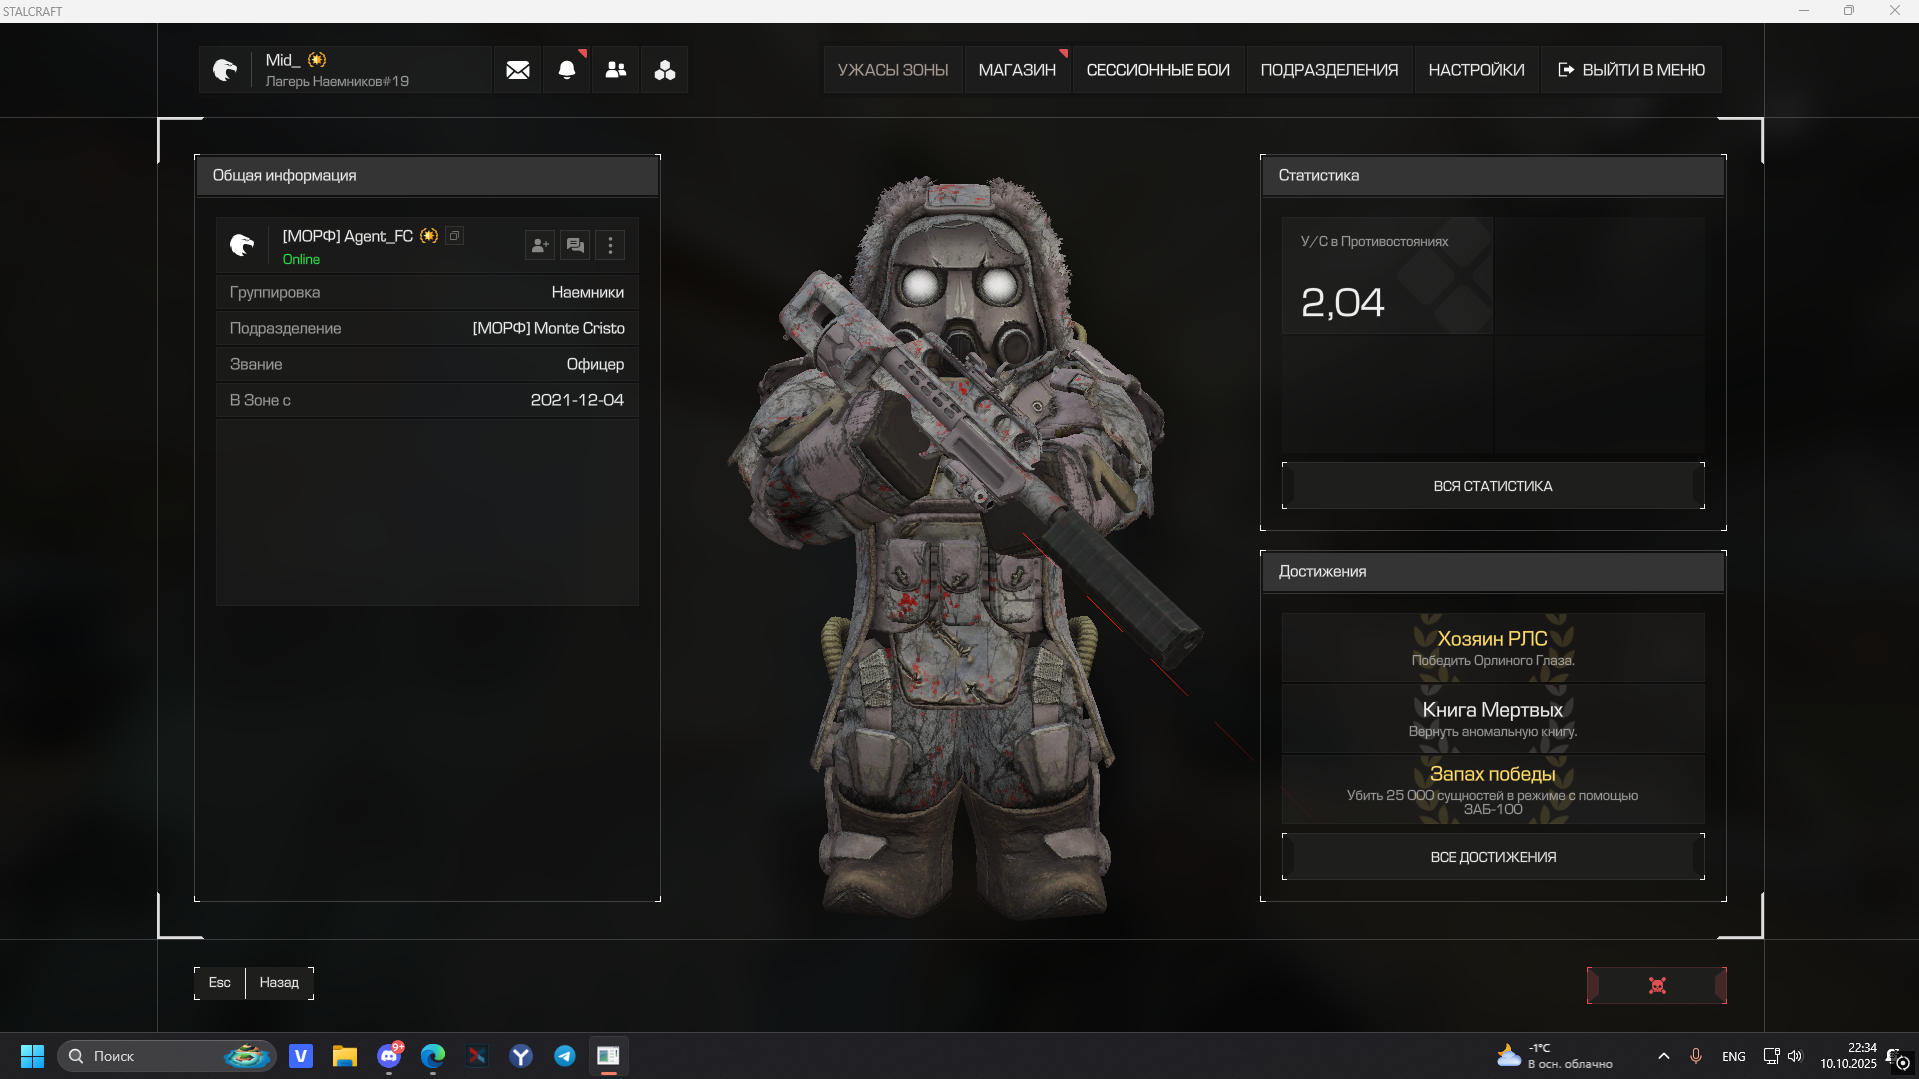Open СЕССИОННЫЕ БОИ section
The width and height of the screenshot is (1919, 1079).
point(1157,70)
